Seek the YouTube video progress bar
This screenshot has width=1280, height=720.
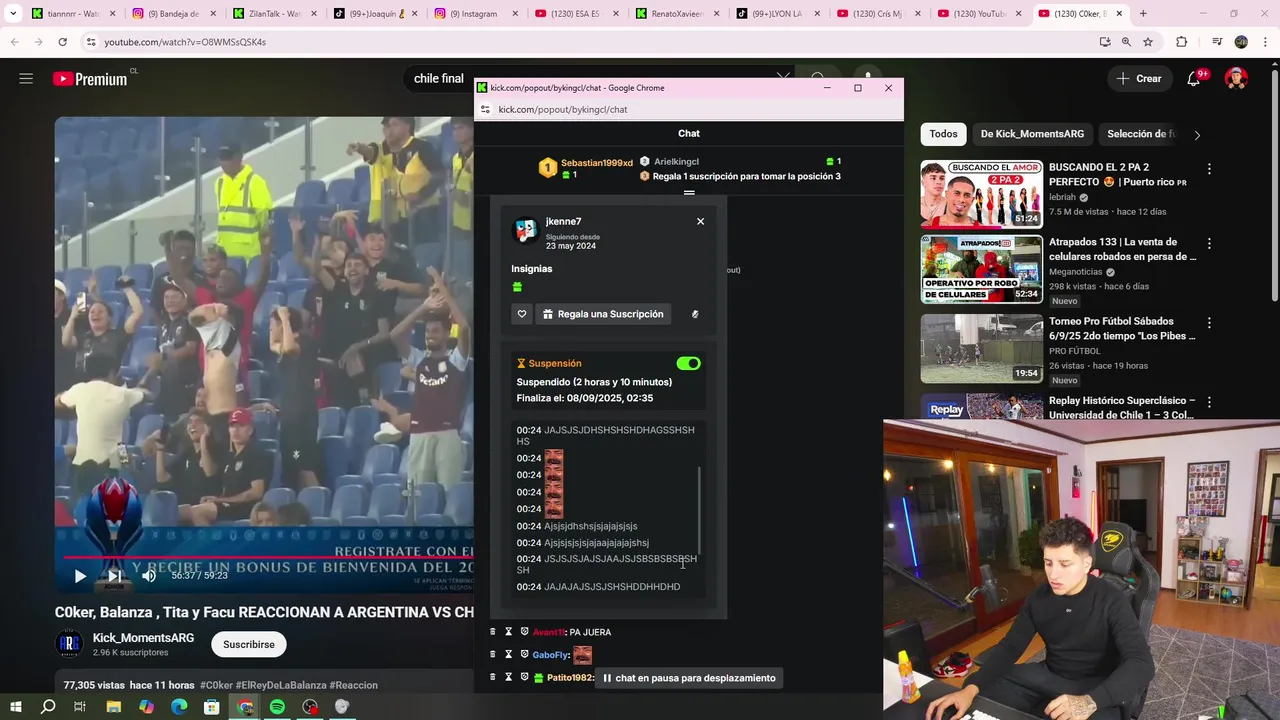[264, 557]
